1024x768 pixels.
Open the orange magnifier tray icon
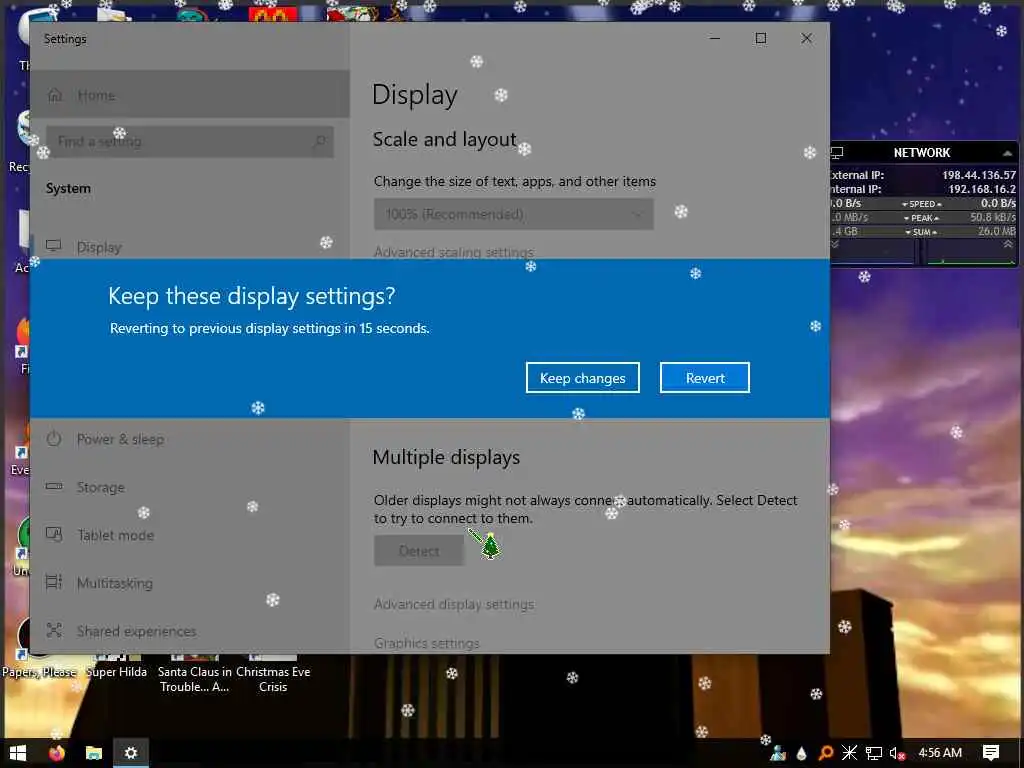pyautogui.click(x=825, y=753)
